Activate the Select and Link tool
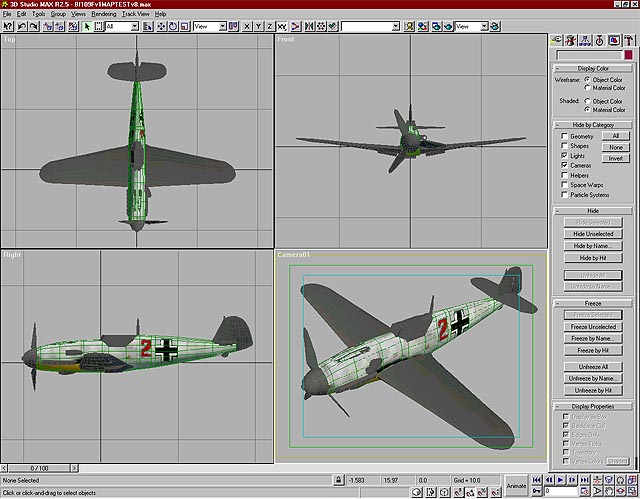Screen dimensions: 640x499 click(48, 27)
